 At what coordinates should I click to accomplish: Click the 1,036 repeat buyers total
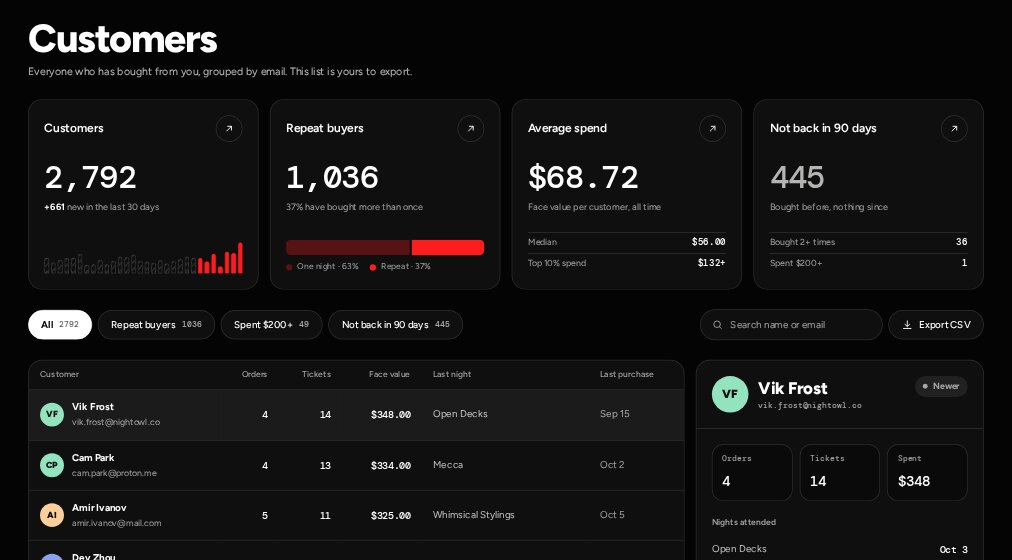tap(332, 177)
